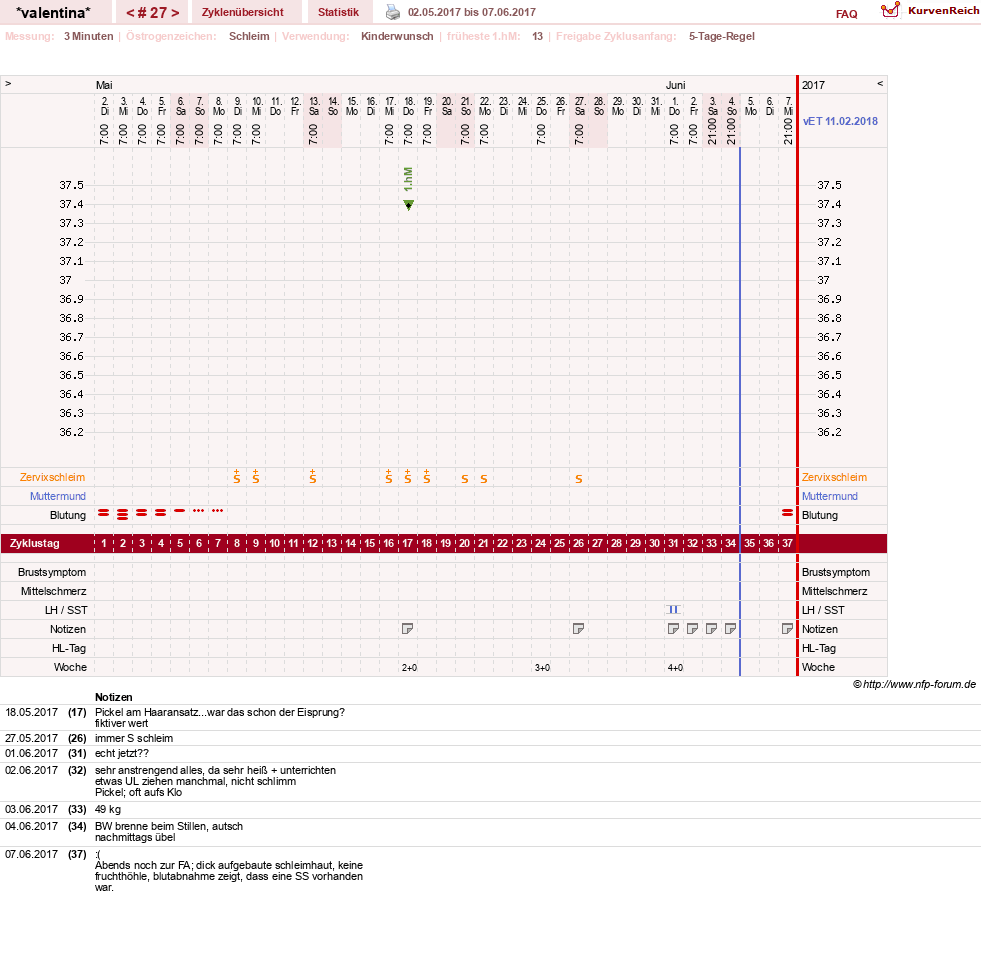981x956 pixels.
Task: Click the date range 02.05.2017 bis 07.06.2017
Action: pos(472,12)
